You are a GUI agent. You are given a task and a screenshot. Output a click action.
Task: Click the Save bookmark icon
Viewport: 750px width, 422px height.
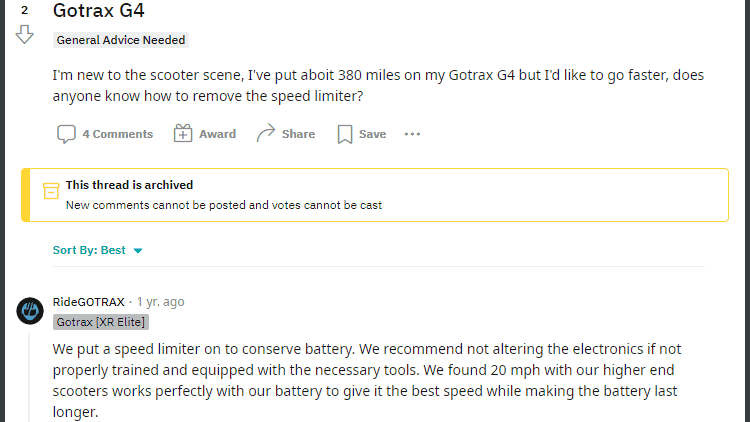coord(345,134)
